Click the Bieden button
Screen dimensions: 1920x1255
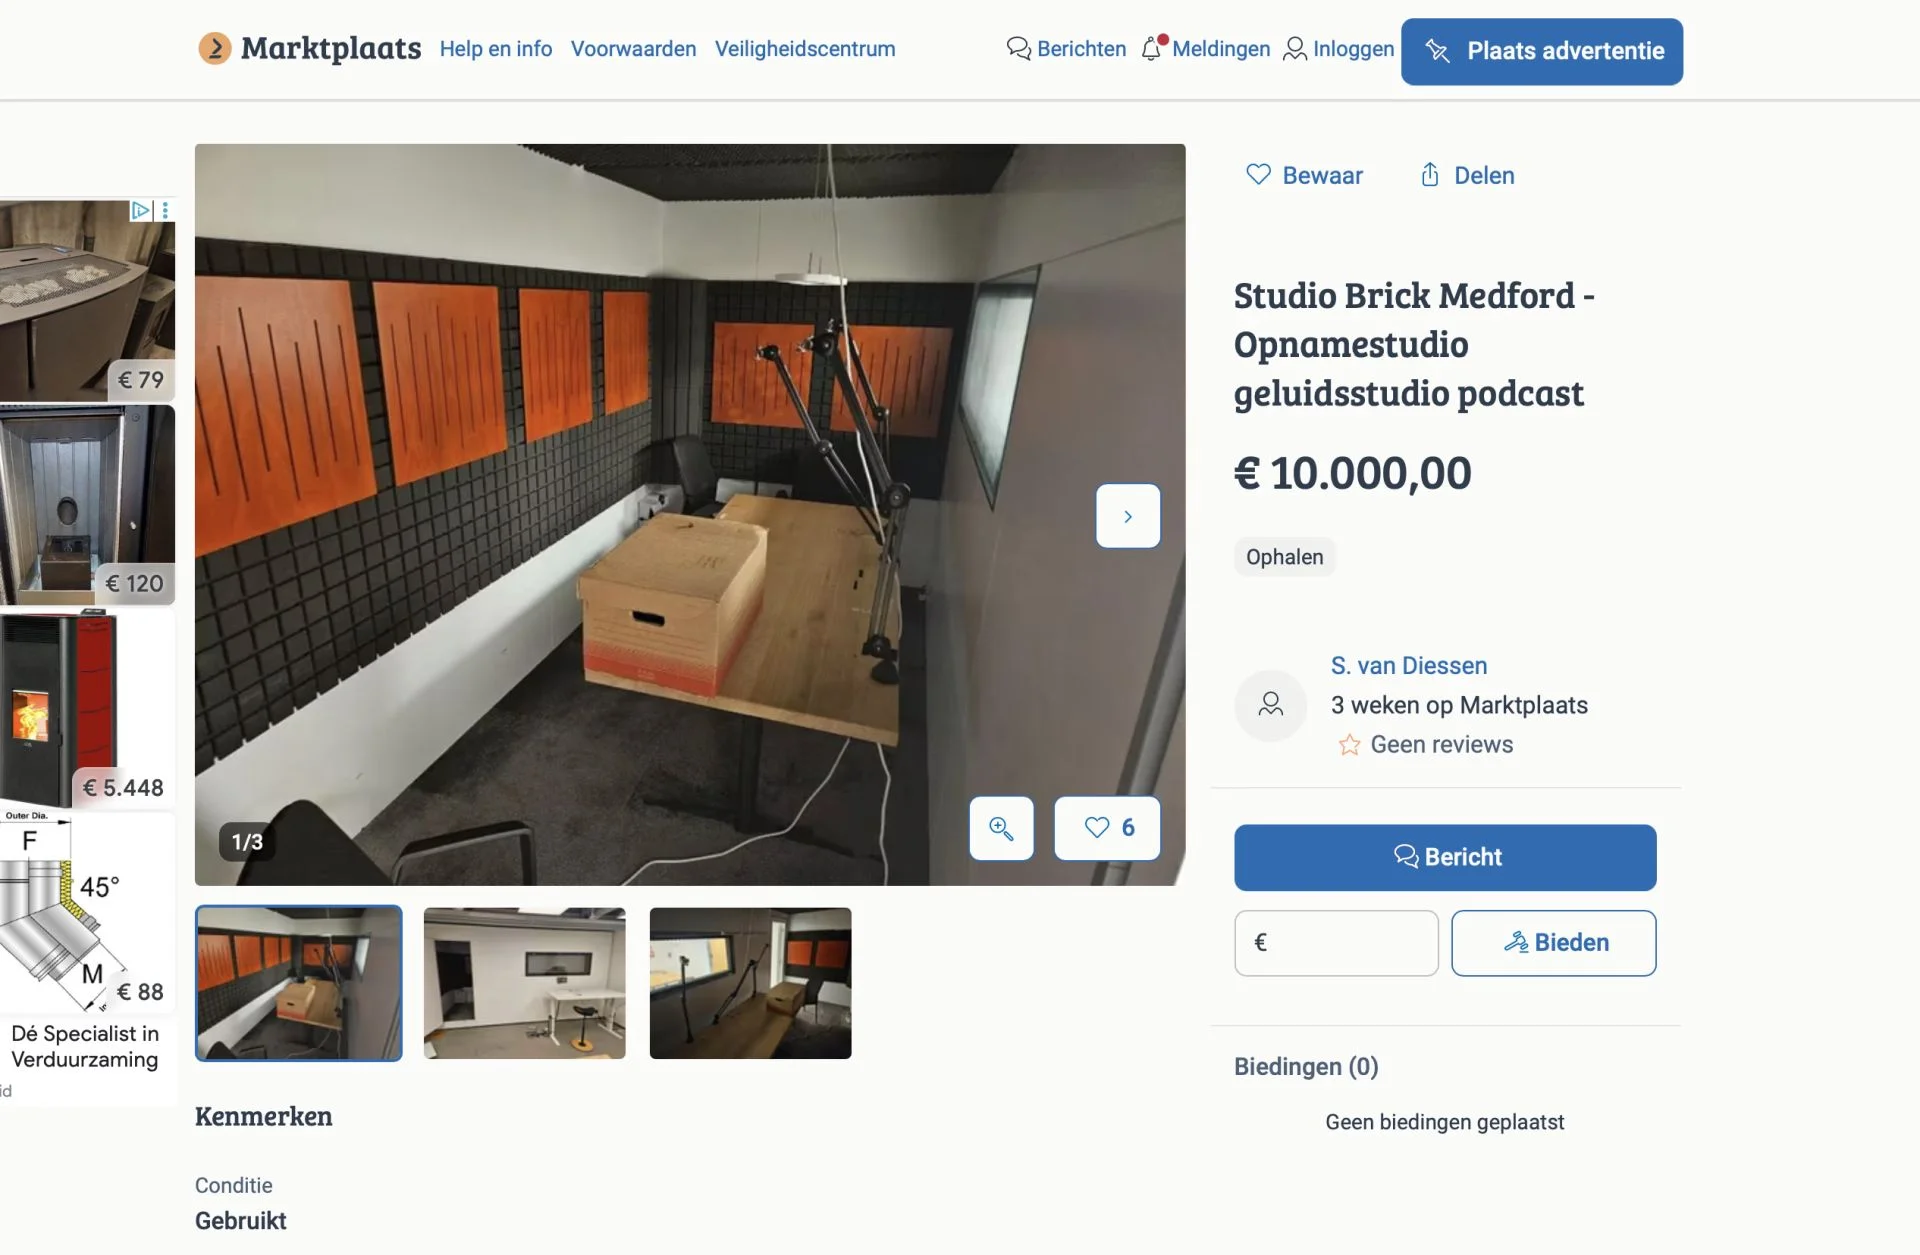(x=1554, y=943)
